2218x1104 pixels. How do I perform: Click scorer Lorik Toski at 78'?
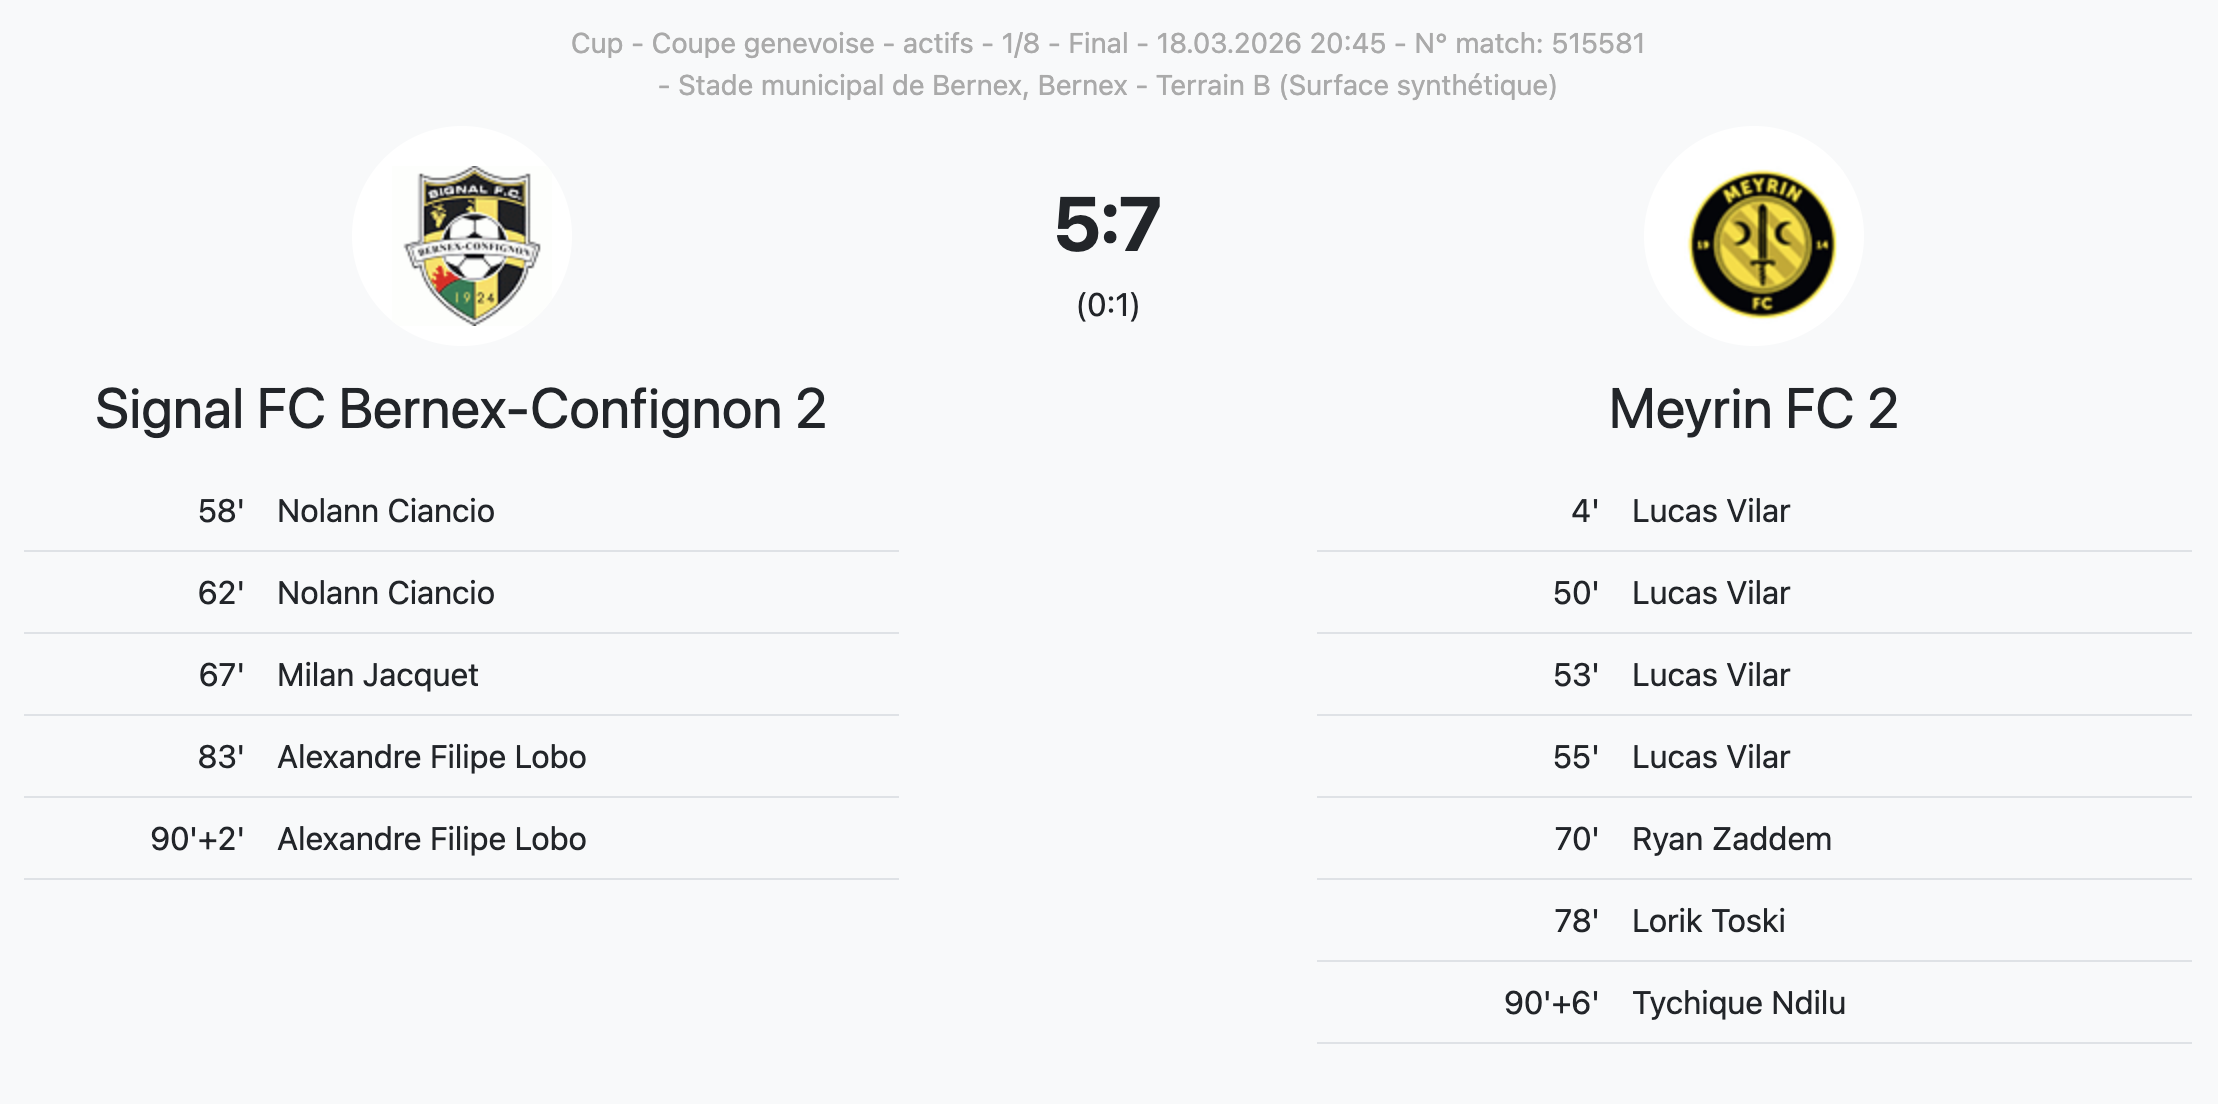point(1708,921)
